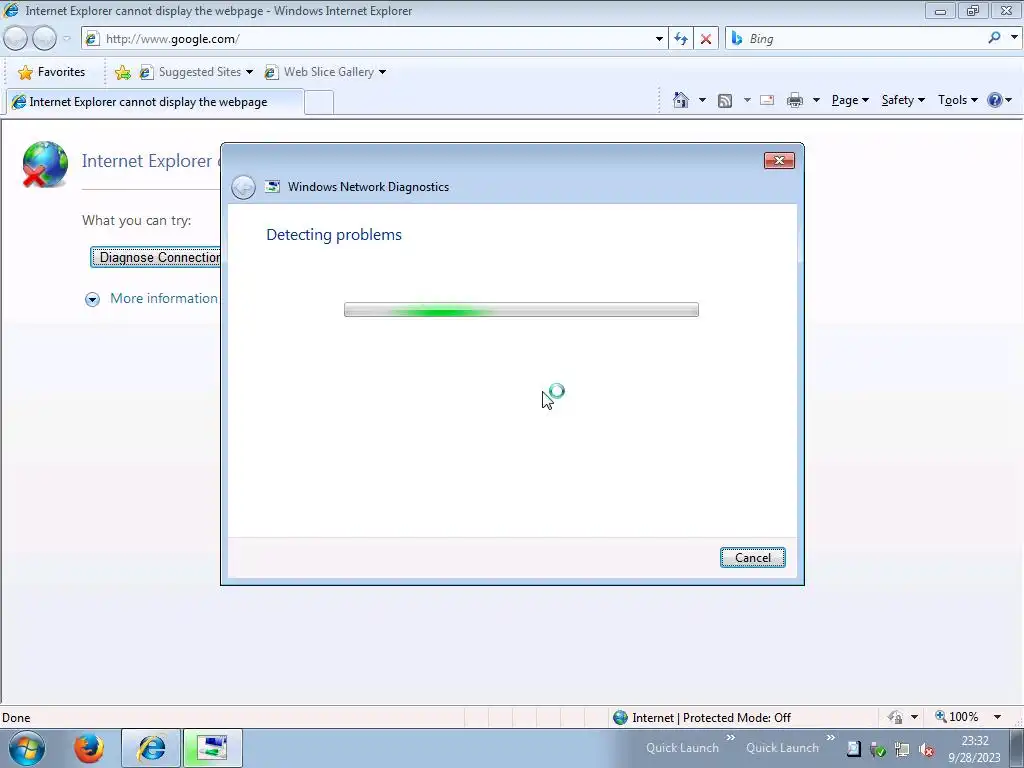Click the network tray icon

(x=902, y=749)
